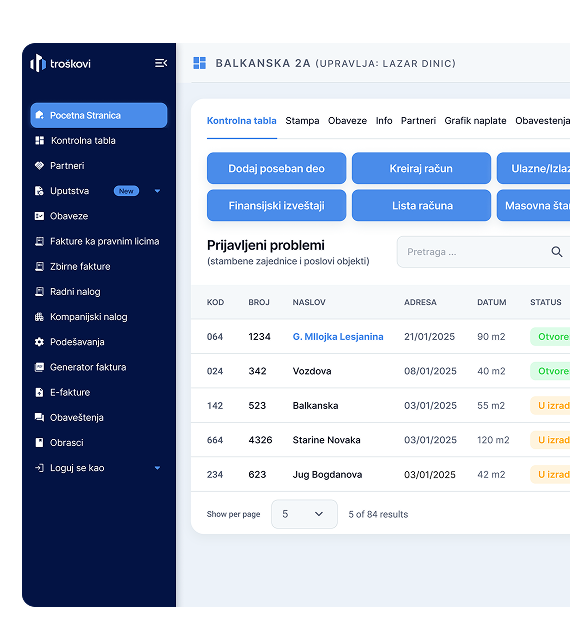Viewport: 570px width, 636px height.
Task: Open the G. Milojka Lesjanina link
Action: (338, 337)
